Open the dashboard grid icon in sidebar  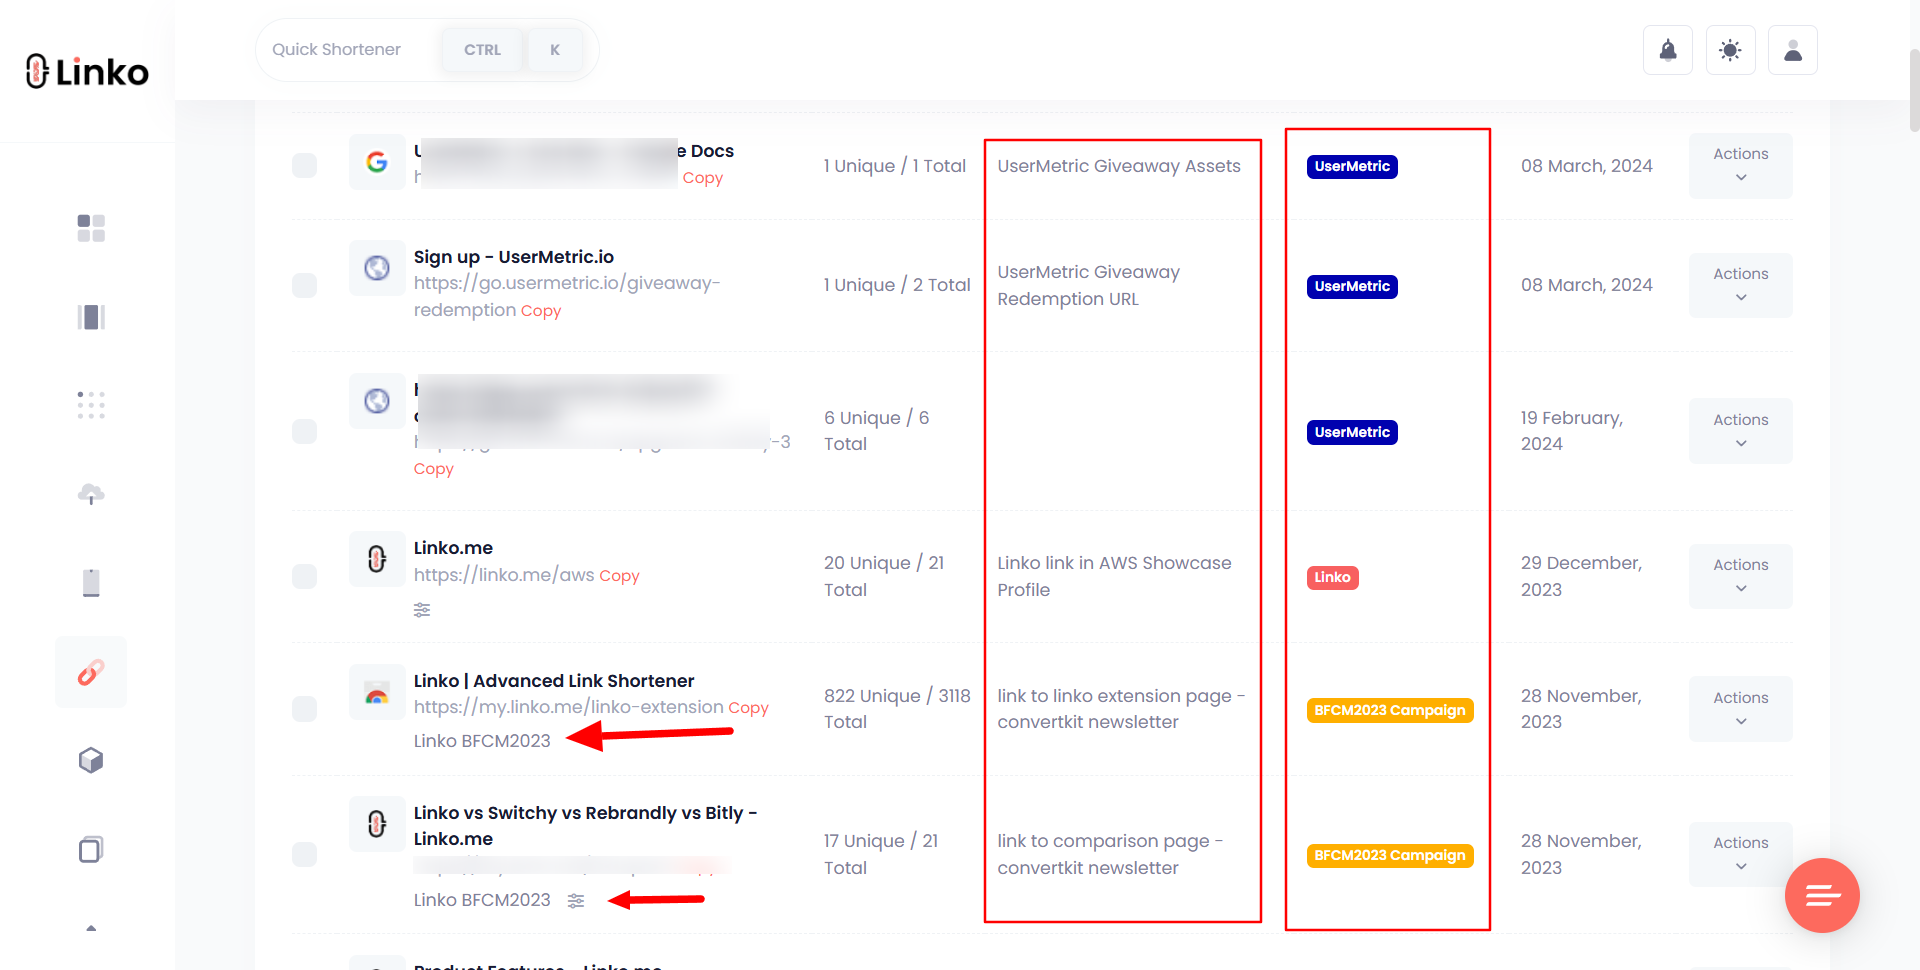click(91, 228)
